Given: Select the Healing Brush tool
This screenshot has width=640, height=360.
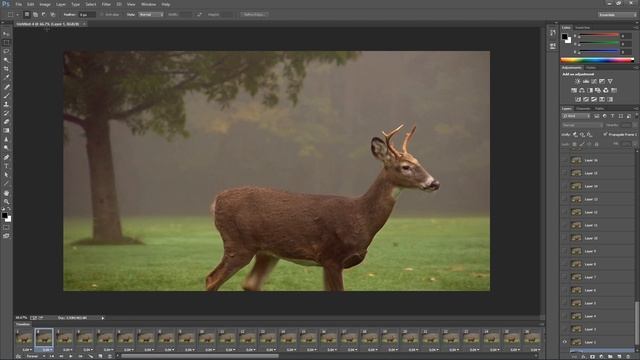Looking at the screenshot, I should 6,87.
